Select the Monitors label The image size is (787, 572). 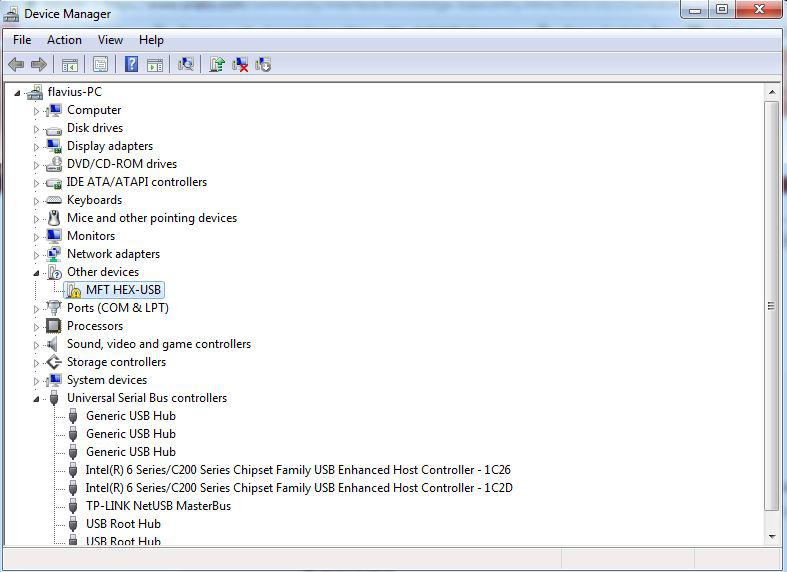tap(91, 236)
